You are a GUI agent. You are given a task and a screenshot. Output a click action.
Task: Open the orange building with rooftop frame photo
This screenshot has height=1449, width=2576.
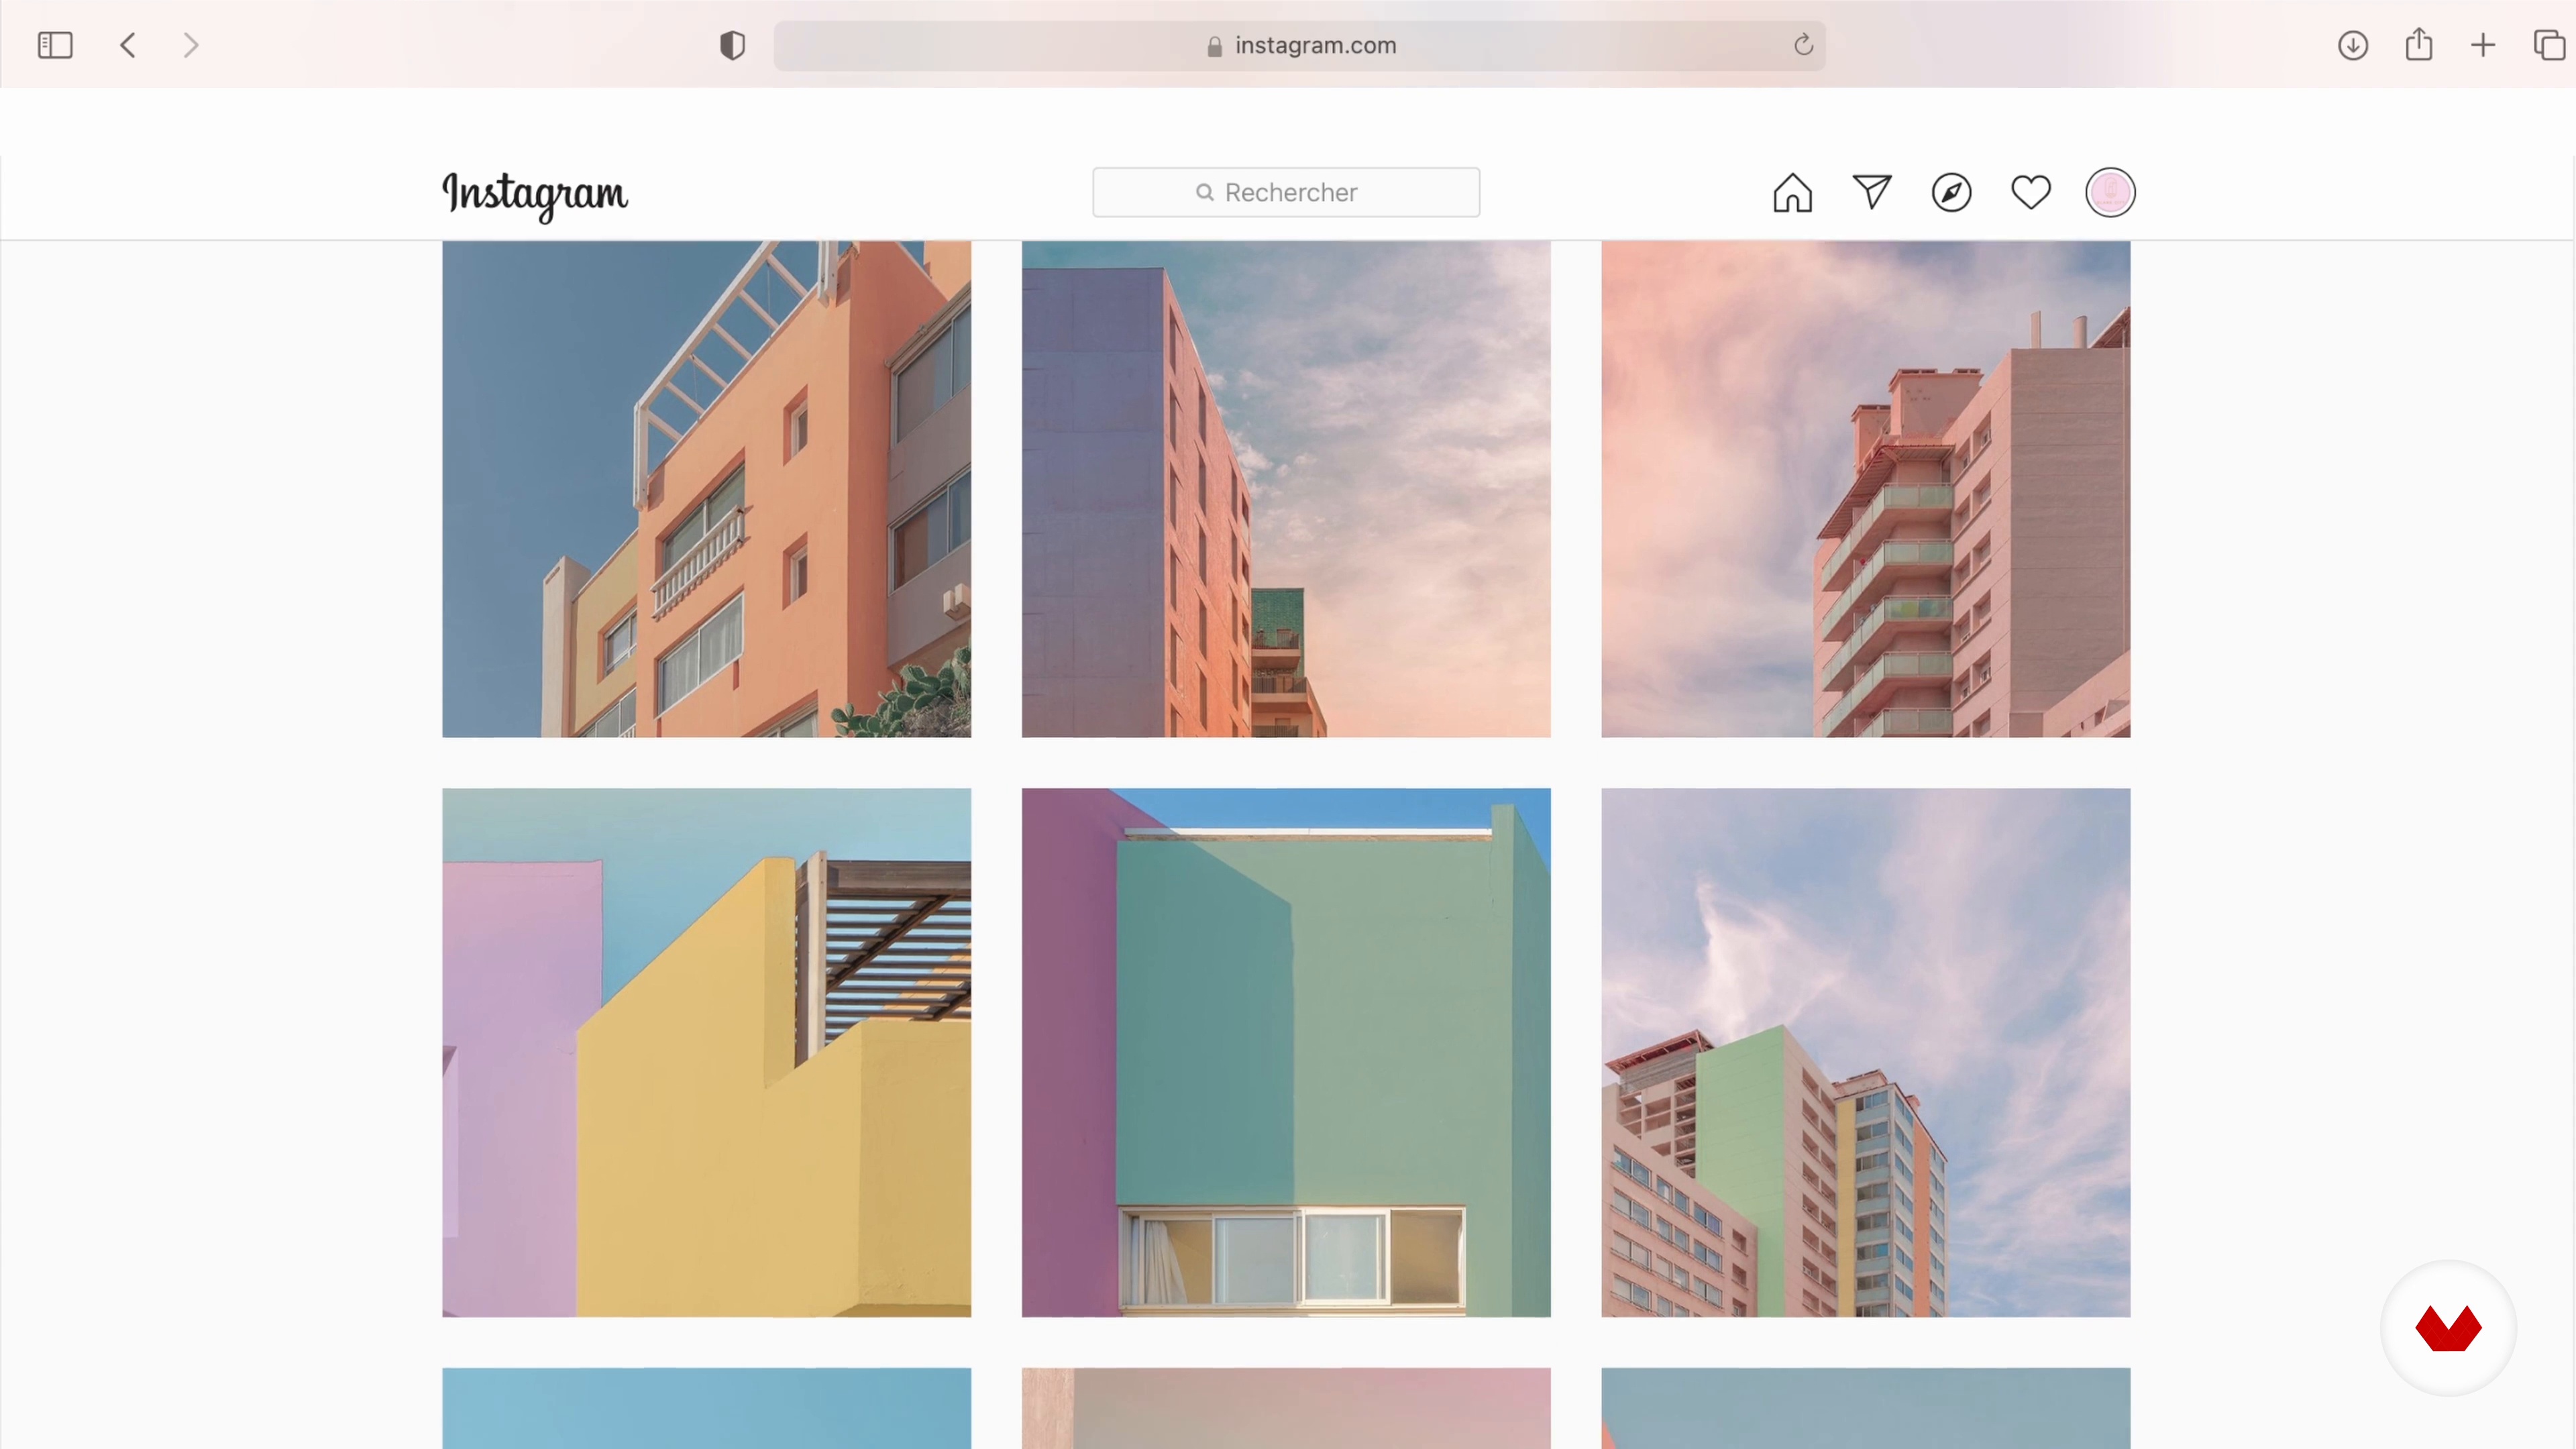pyautogui.click(x=707, y=489)
